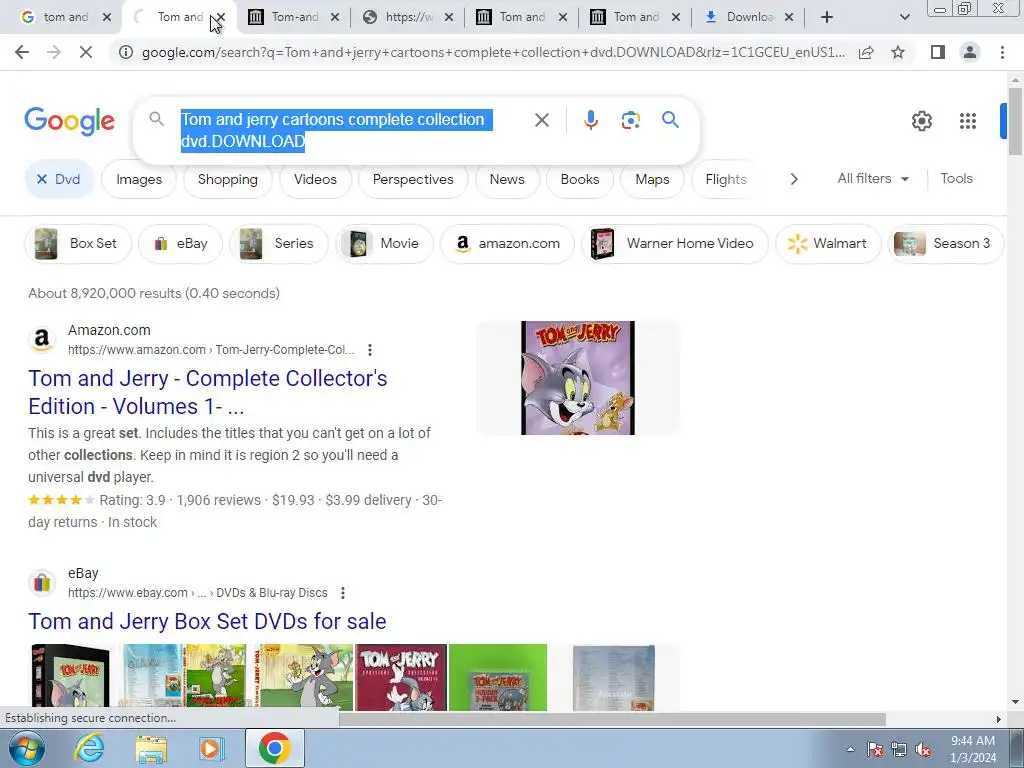Click the taskbar clock showing 9:44 AM
Viewport: 1024px width, 768px height.
pos(973,749)
